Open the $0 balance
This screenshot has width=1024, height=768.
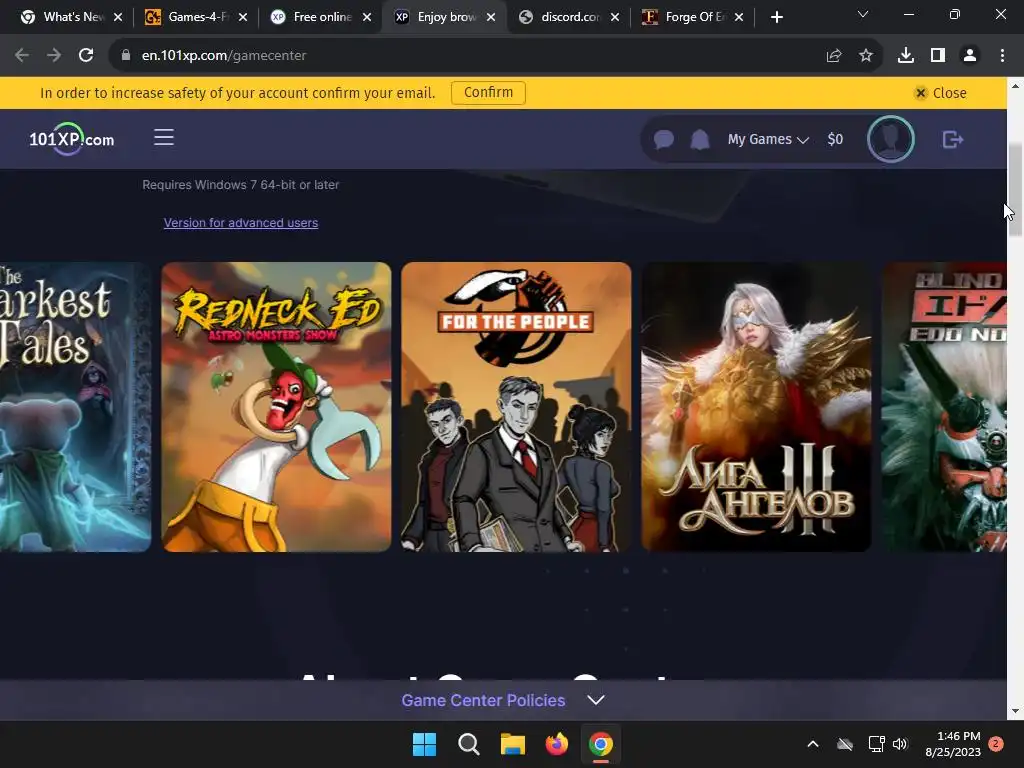(835, 139)
